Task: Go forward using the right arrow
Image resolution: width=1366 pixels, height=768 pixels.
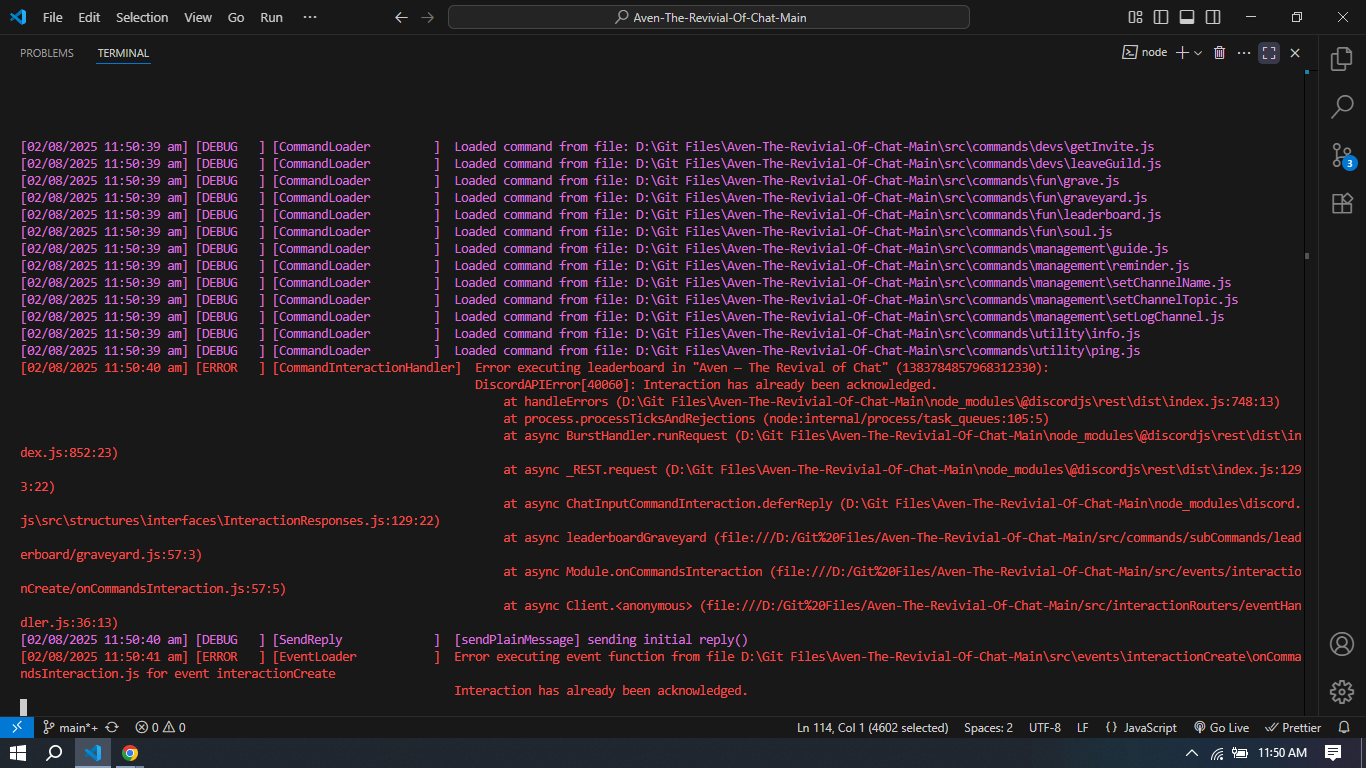Action: [427, 17]
